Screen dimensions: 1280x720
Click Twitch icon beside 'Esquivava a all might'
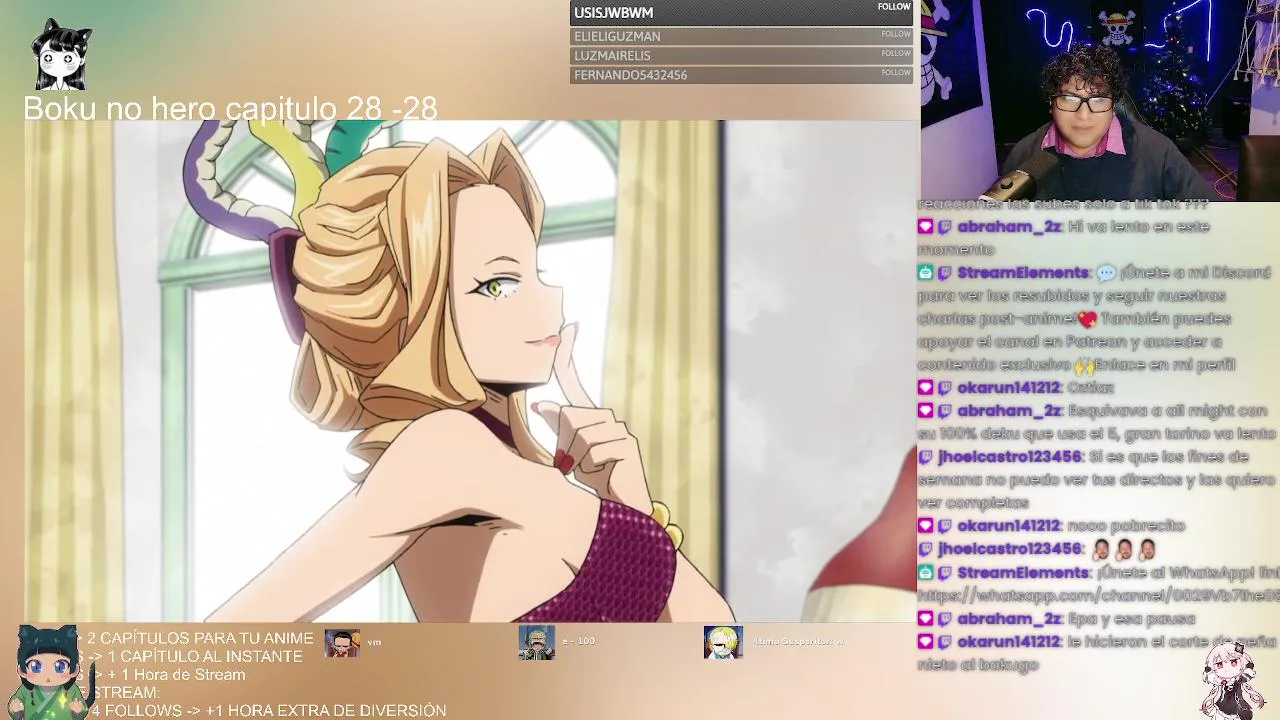click(x=945, y=411)
